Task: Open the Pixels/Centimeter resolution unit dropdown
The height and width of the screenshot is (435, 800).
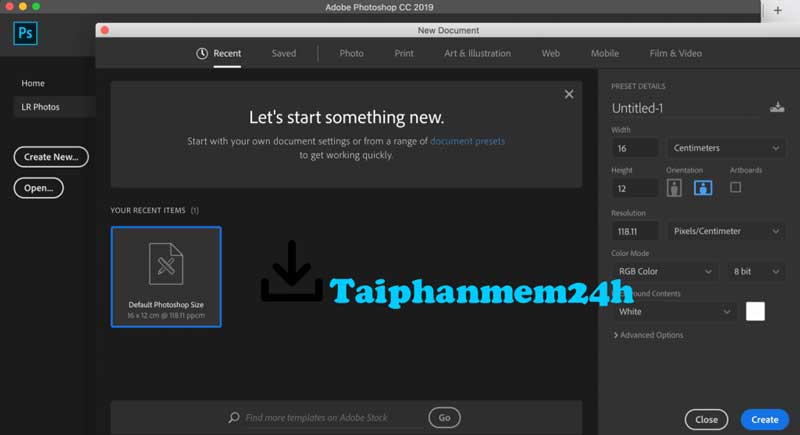Action: [725, 231]
